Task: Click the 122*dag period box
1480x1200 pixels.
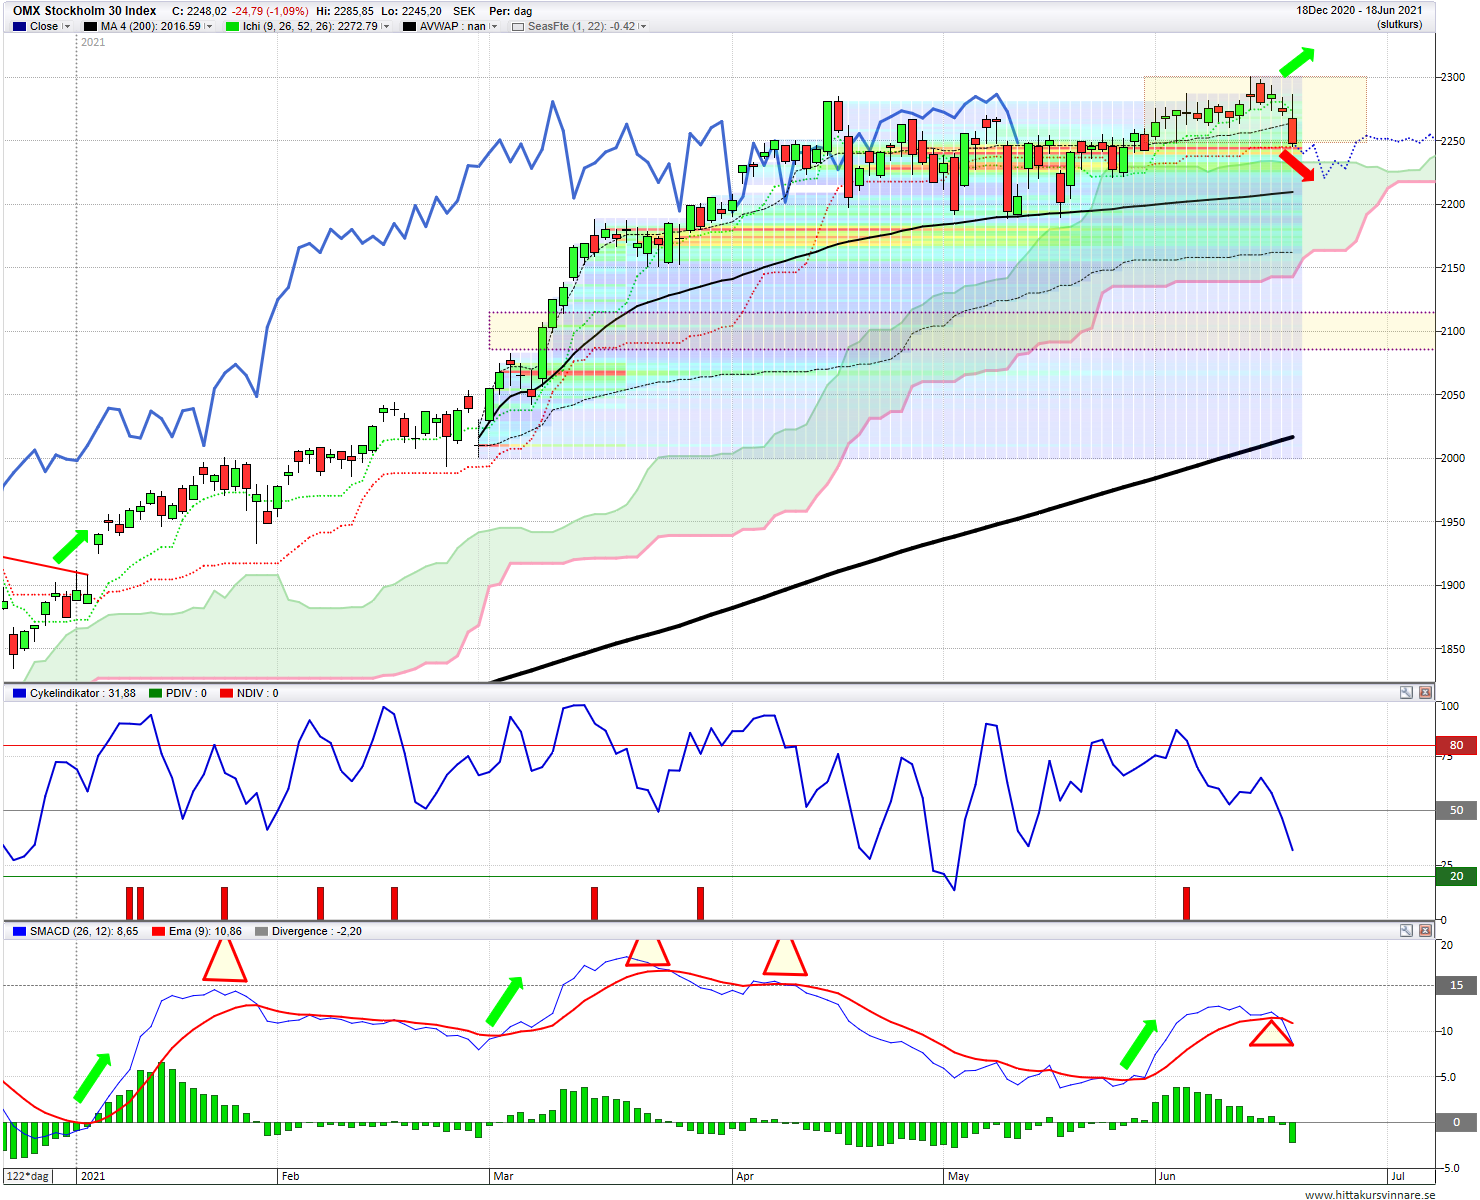Action: [28, 1176]
